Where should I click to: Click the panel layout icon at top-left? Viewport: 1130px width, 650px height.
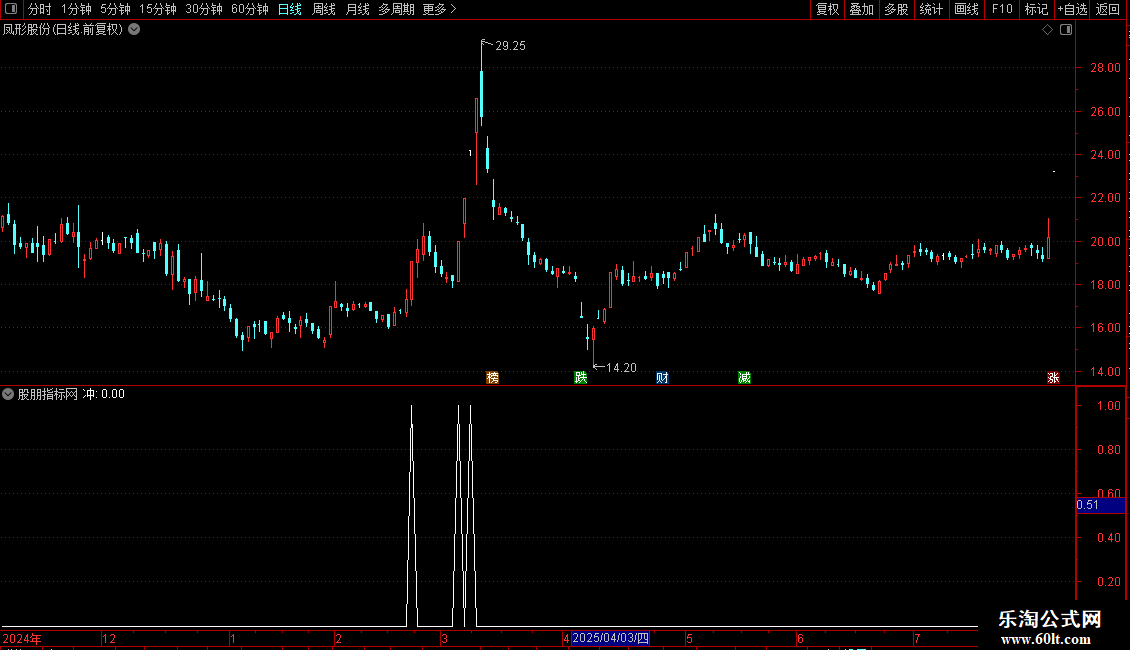(x=11, y=9)
